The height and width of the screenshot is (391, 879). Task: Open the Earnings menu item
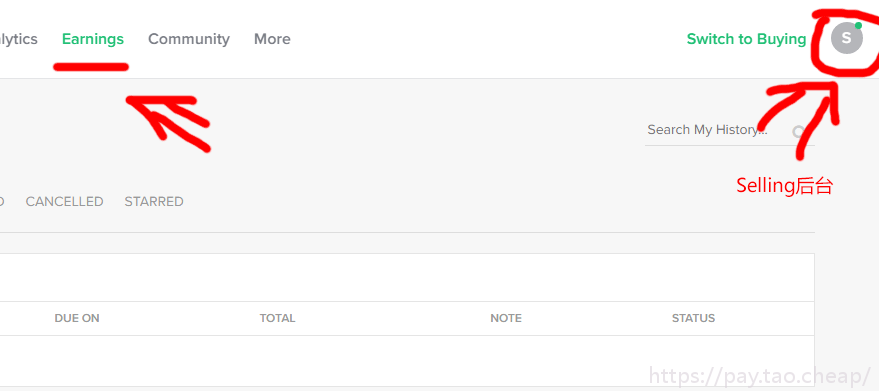click(92, 39)
